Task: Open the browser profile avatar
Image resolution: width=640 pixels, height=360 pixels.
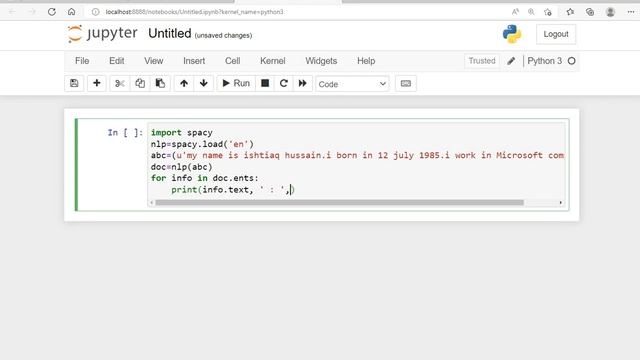Action: (610, 12)
